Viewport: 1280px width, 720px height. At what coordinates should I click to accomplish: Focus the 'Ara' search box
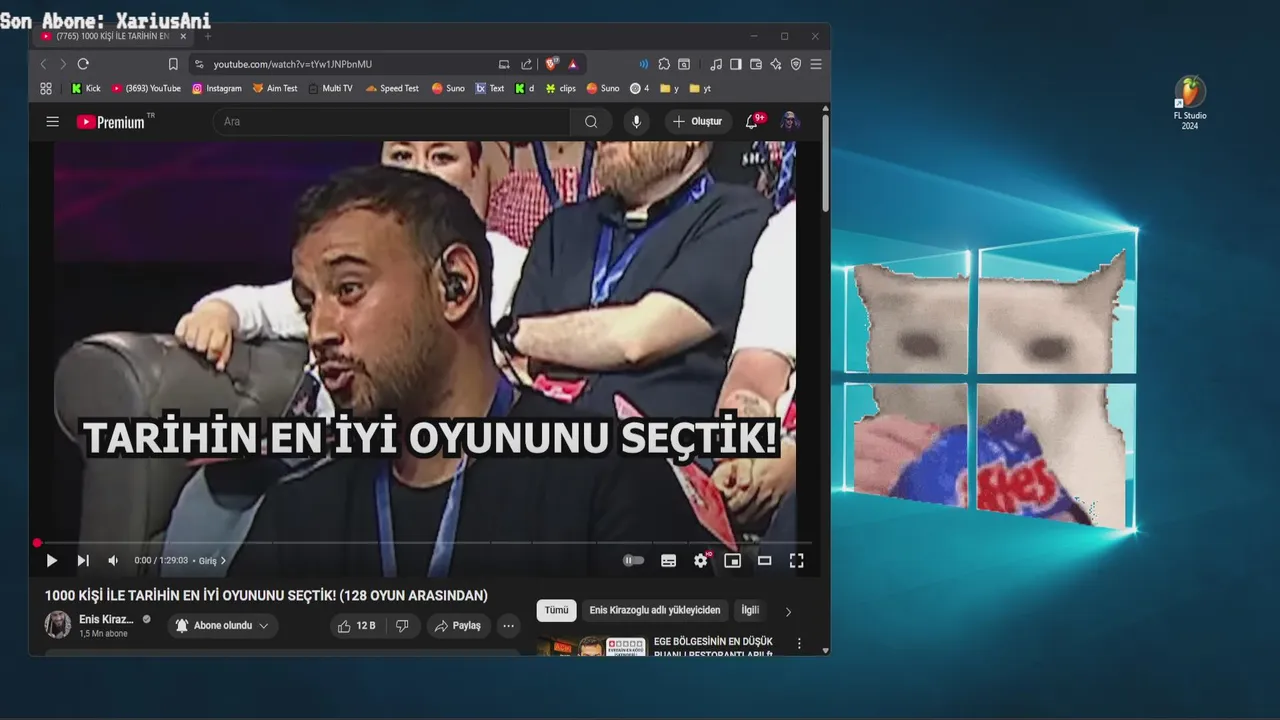(x=392, y=122)
